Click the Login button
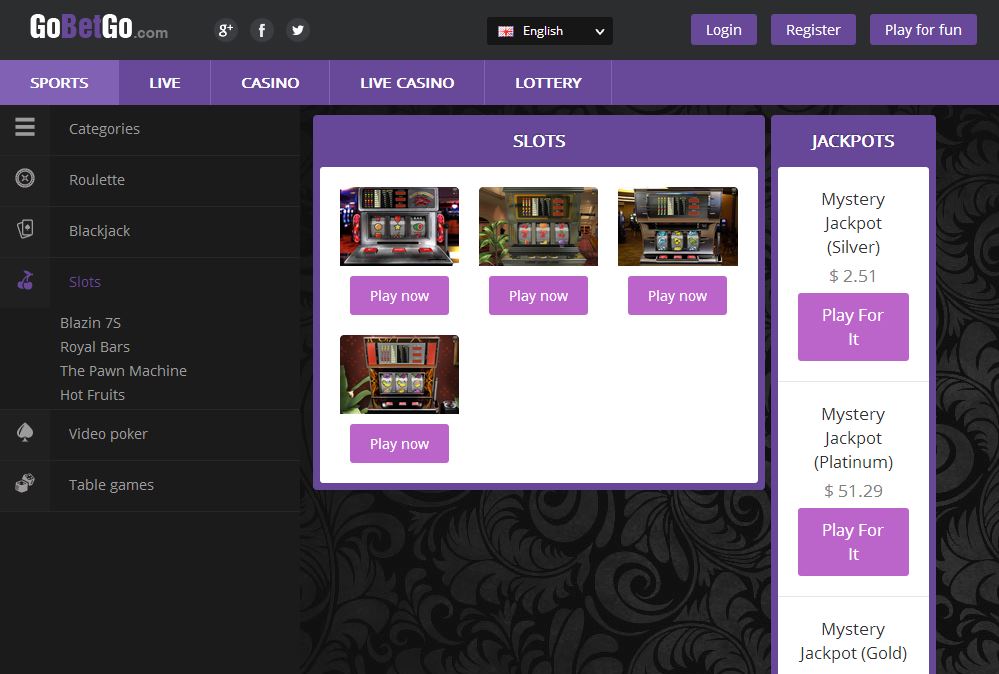Viewport: 999px width, 674px height. pos(724,30)
